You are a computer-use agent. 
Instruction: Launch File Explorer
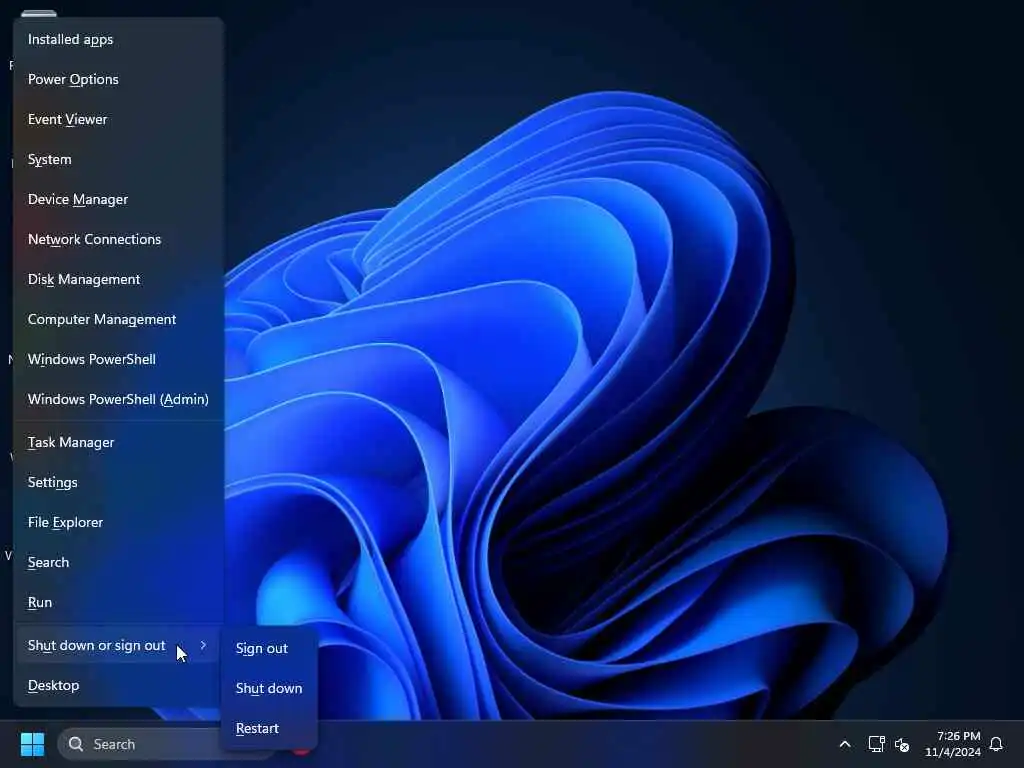118,522
